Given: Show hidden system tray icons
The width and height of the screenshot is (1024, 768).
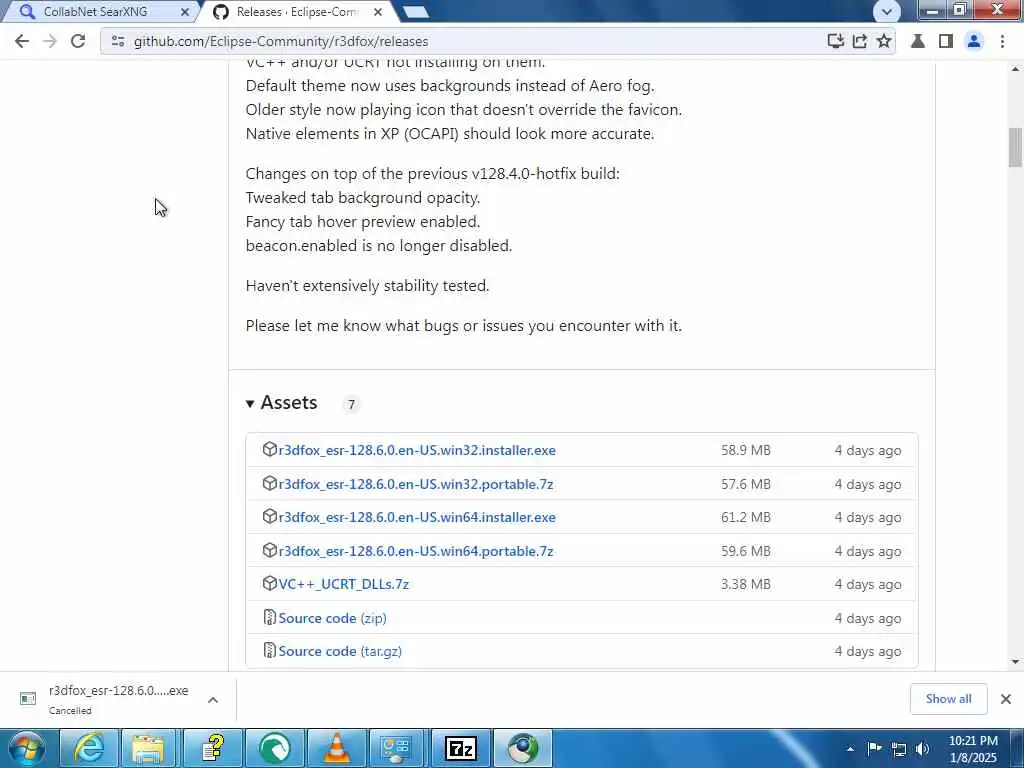Looking at the screenshot, I should click(850, 749).
